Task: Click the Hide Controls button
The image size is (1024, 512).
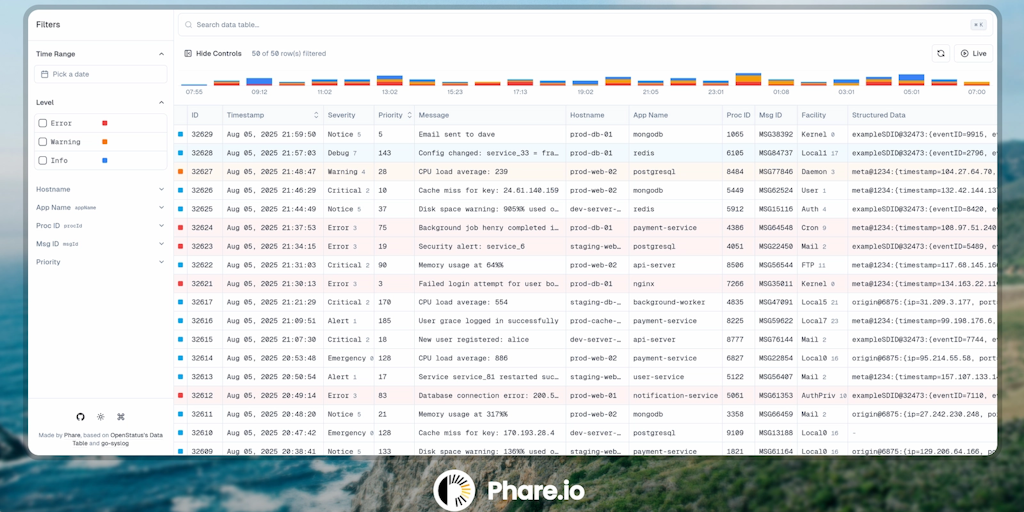Action: tap(213, 53)
